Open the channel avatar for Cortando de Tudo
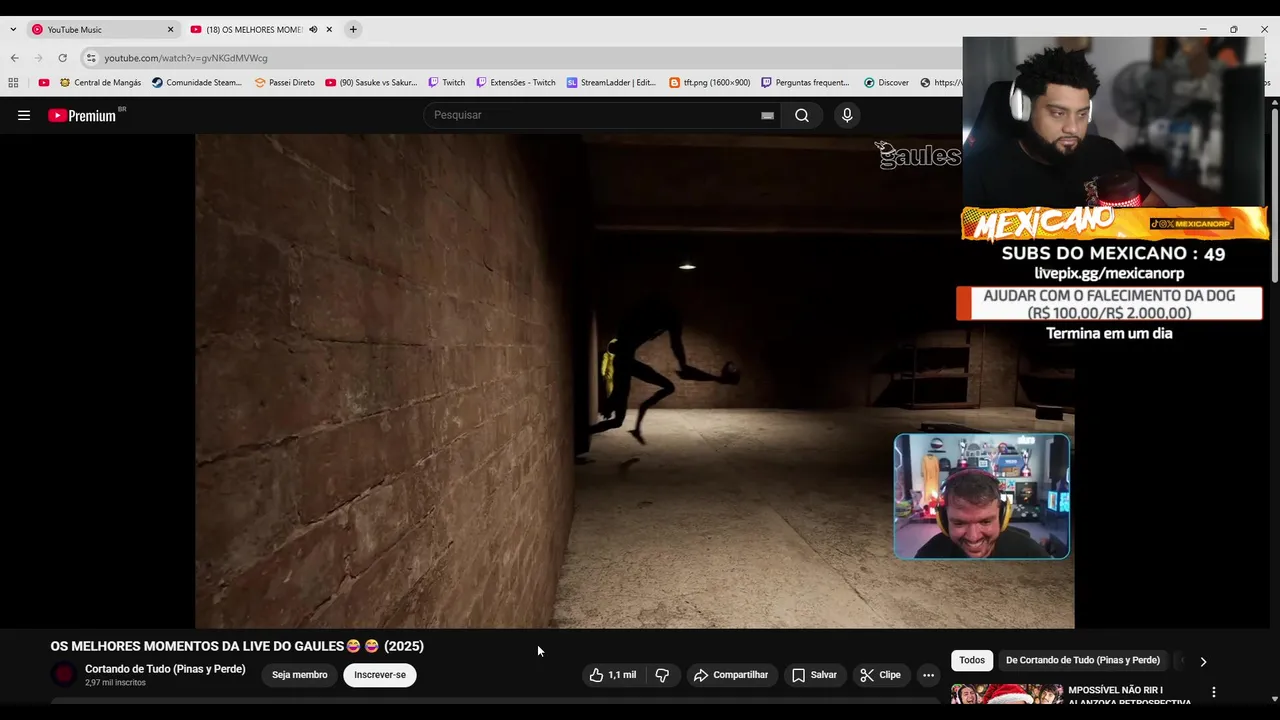The height and width of the screenshot is (720, 1280). tap(64, 675)
